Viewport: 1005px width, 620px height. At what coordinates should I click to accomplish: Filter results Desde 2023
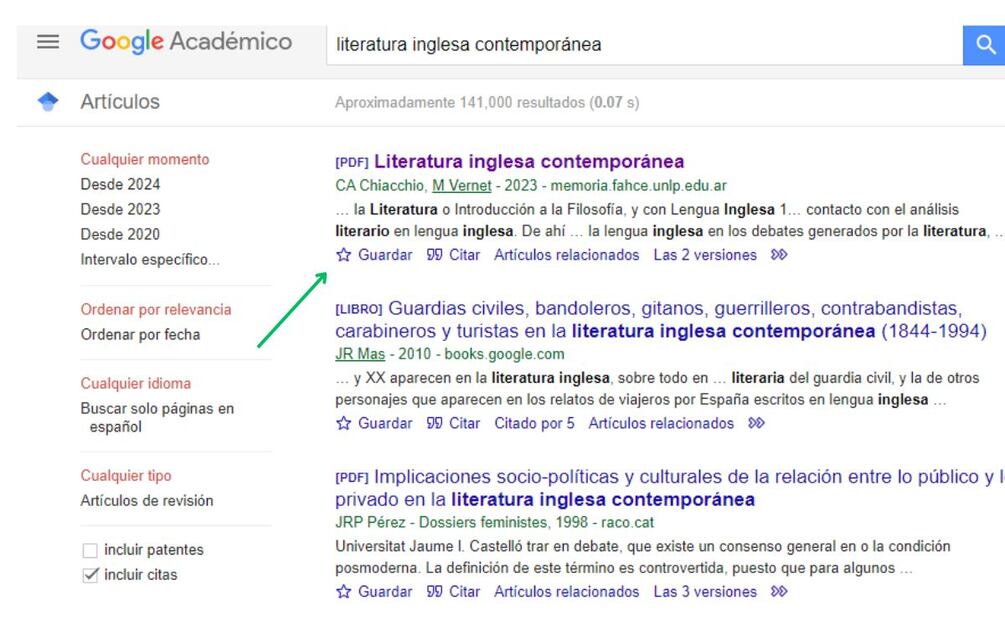120,209
